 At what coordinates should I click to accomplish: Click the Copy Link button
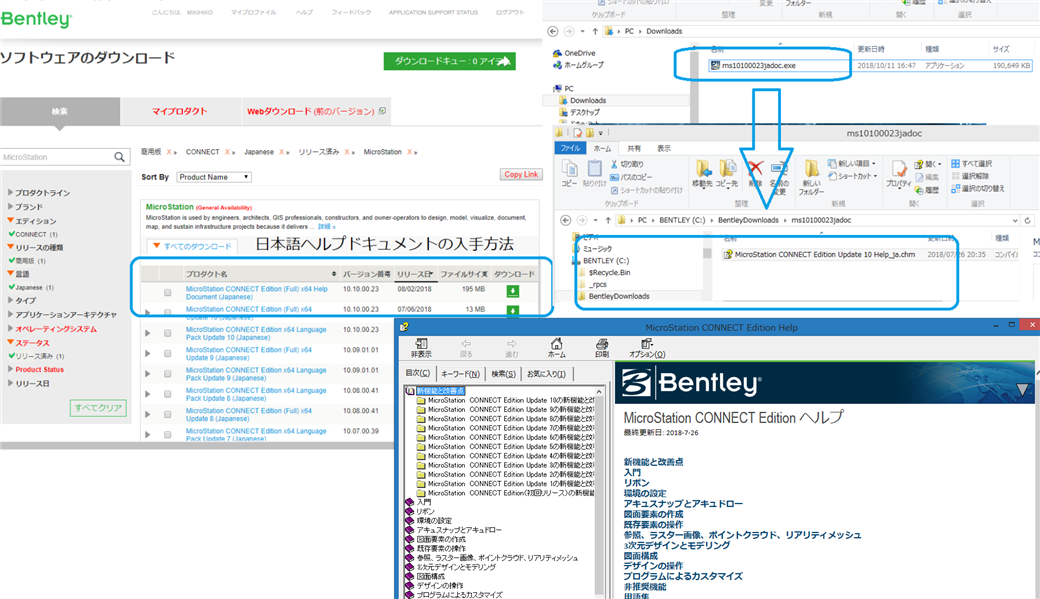pyautogui.click(x=521, y=174)
